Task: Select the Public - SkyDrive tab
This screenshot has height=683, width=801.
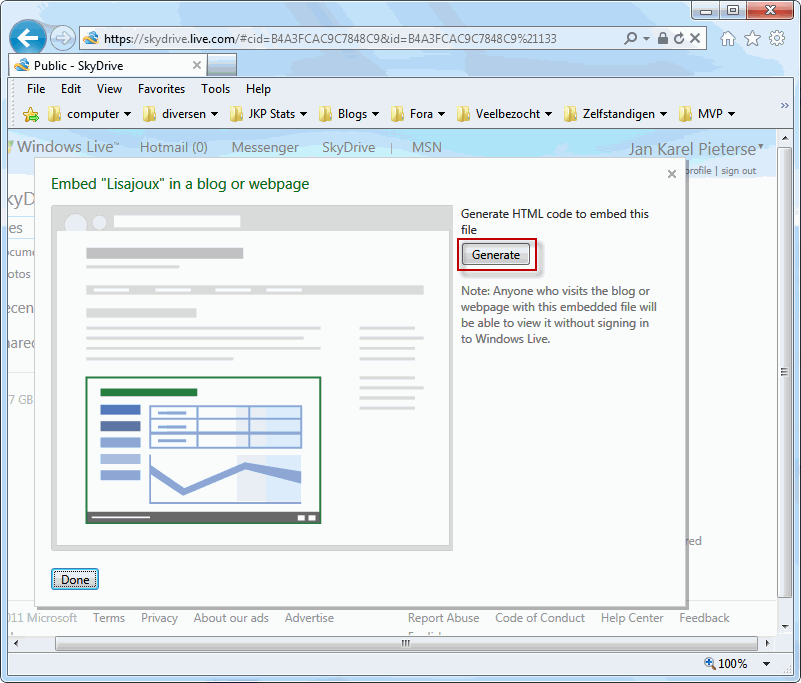Action: click(x=107, y=65)
